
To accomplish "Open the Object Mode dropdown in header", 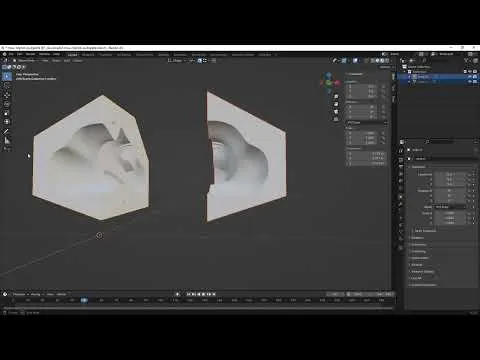I will pos(25,61).
